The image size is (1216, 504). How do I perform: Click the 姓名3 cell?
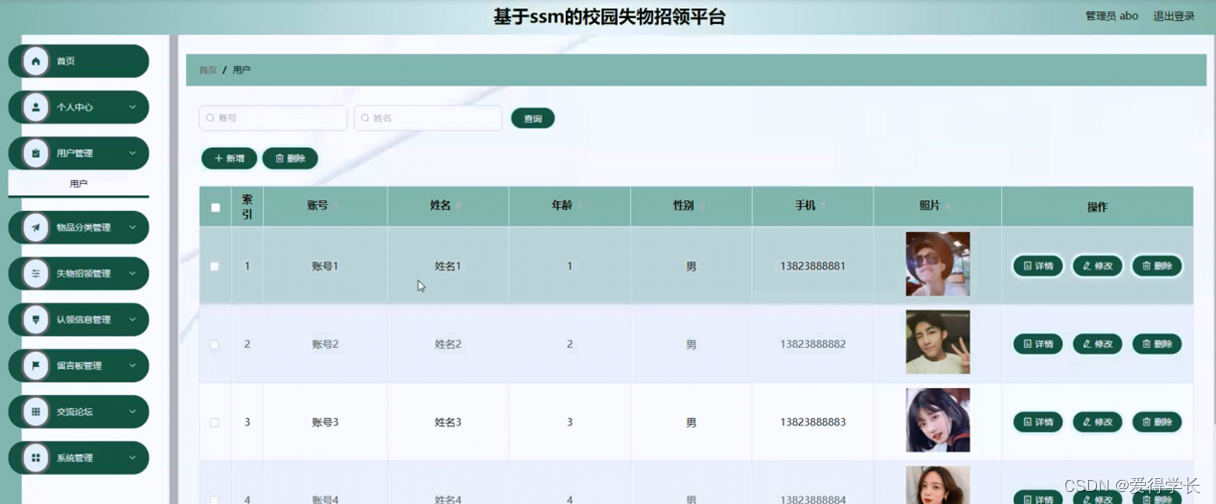pyautogui.click(x=448, y=422)
